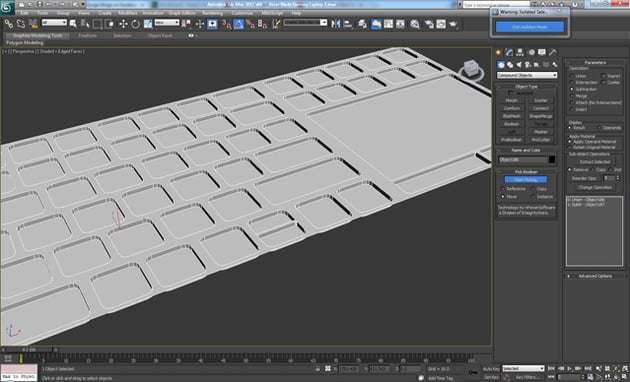Toggle the Spinner Snap icon

pyautogui.click(x=263, y=25)
